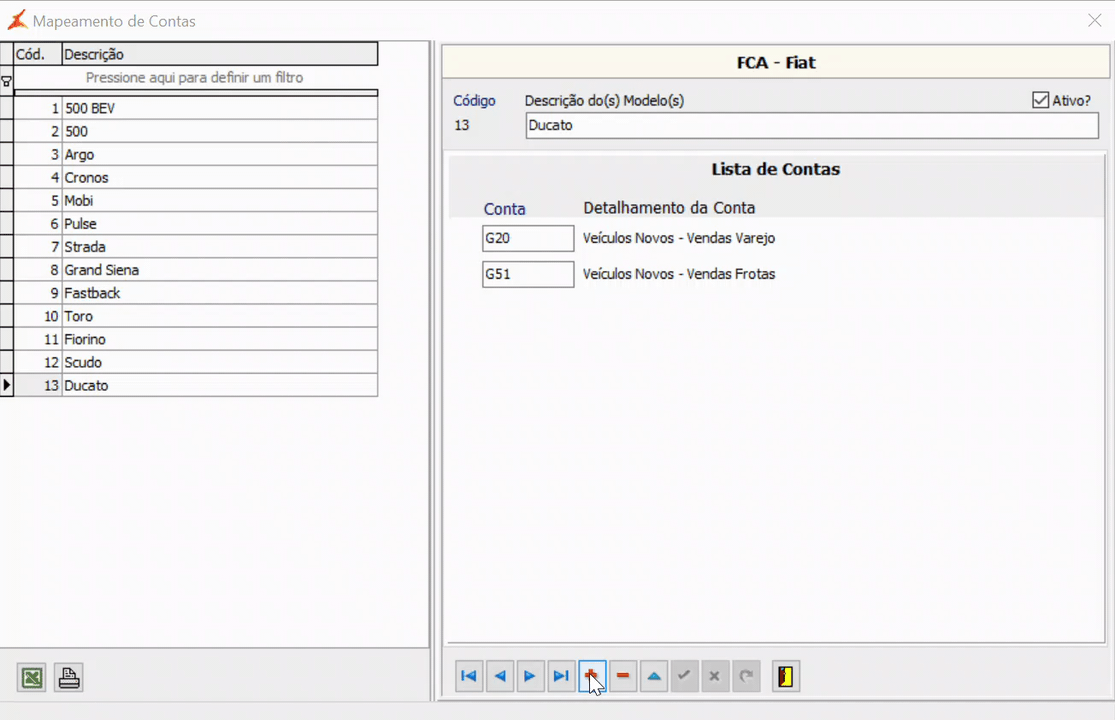Select the Argo row

[x=196, y=154]
